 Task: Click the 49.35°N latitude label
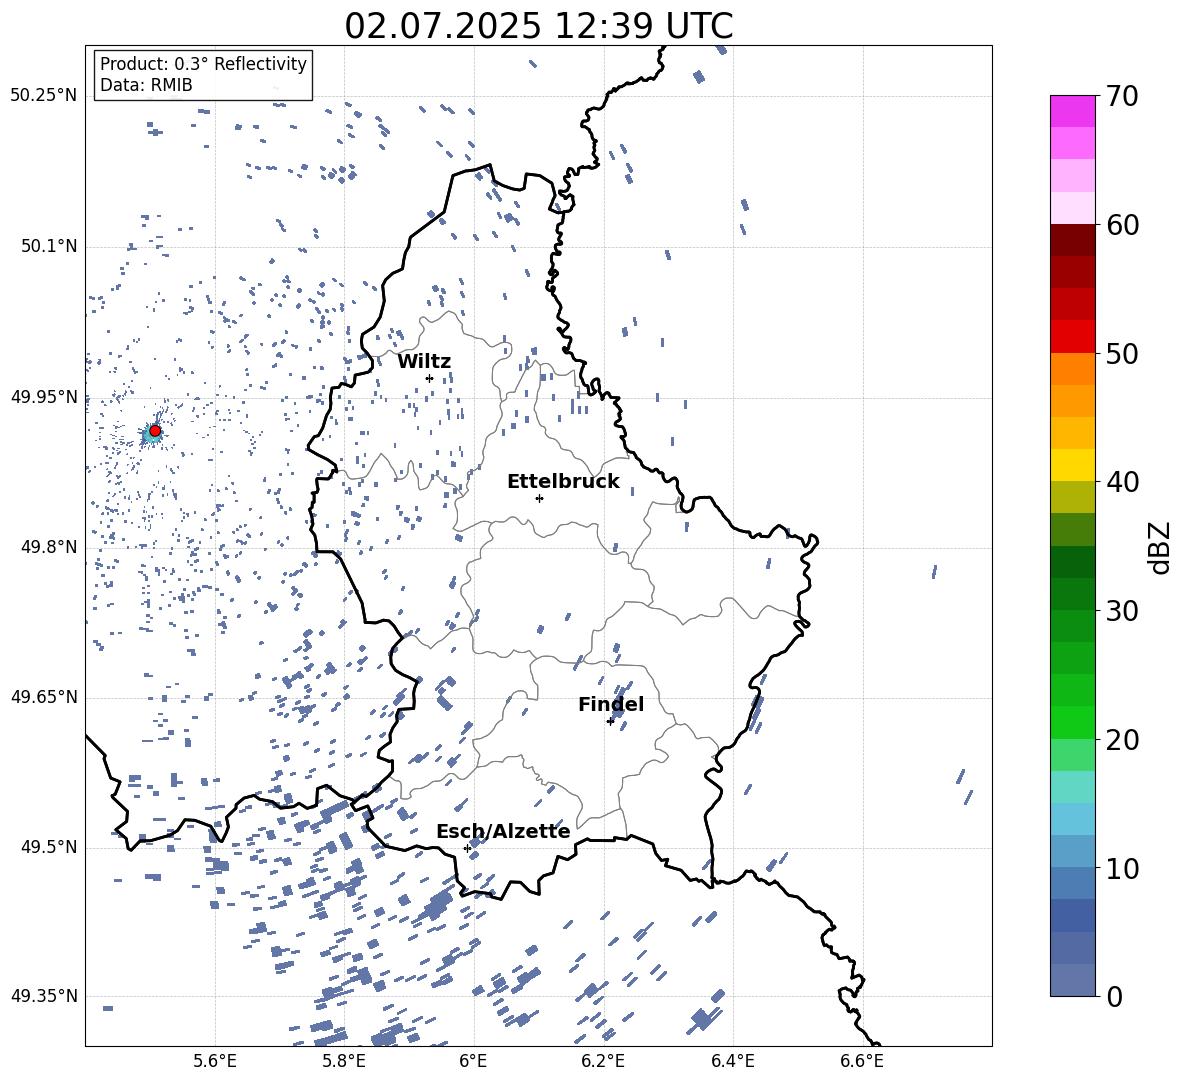tap(43, 996)
